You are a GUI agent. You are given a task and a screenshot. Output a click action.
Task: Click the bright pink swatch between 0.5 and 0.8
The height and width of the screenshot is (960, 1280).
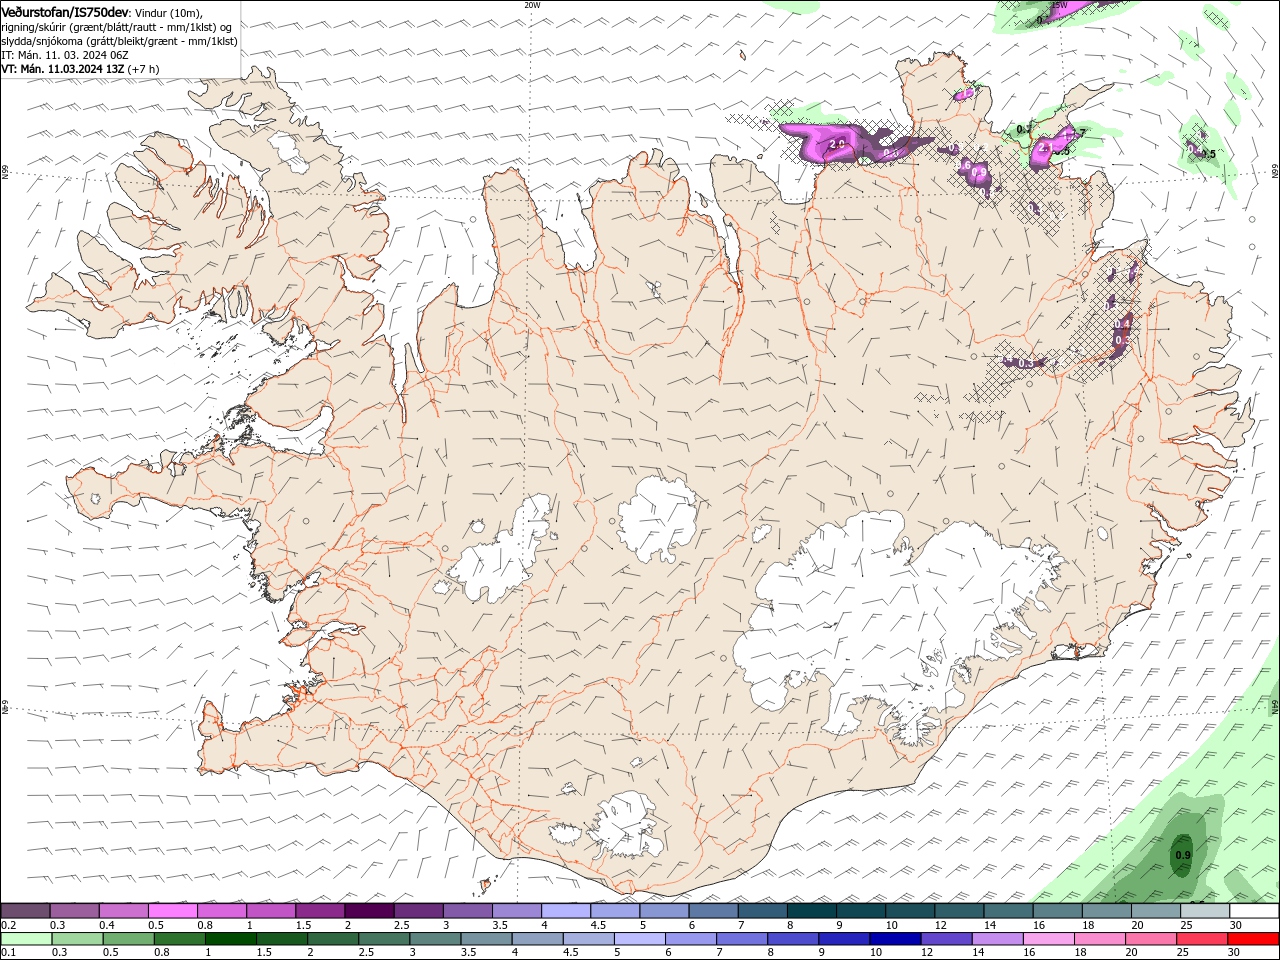[x=172, y=911]
